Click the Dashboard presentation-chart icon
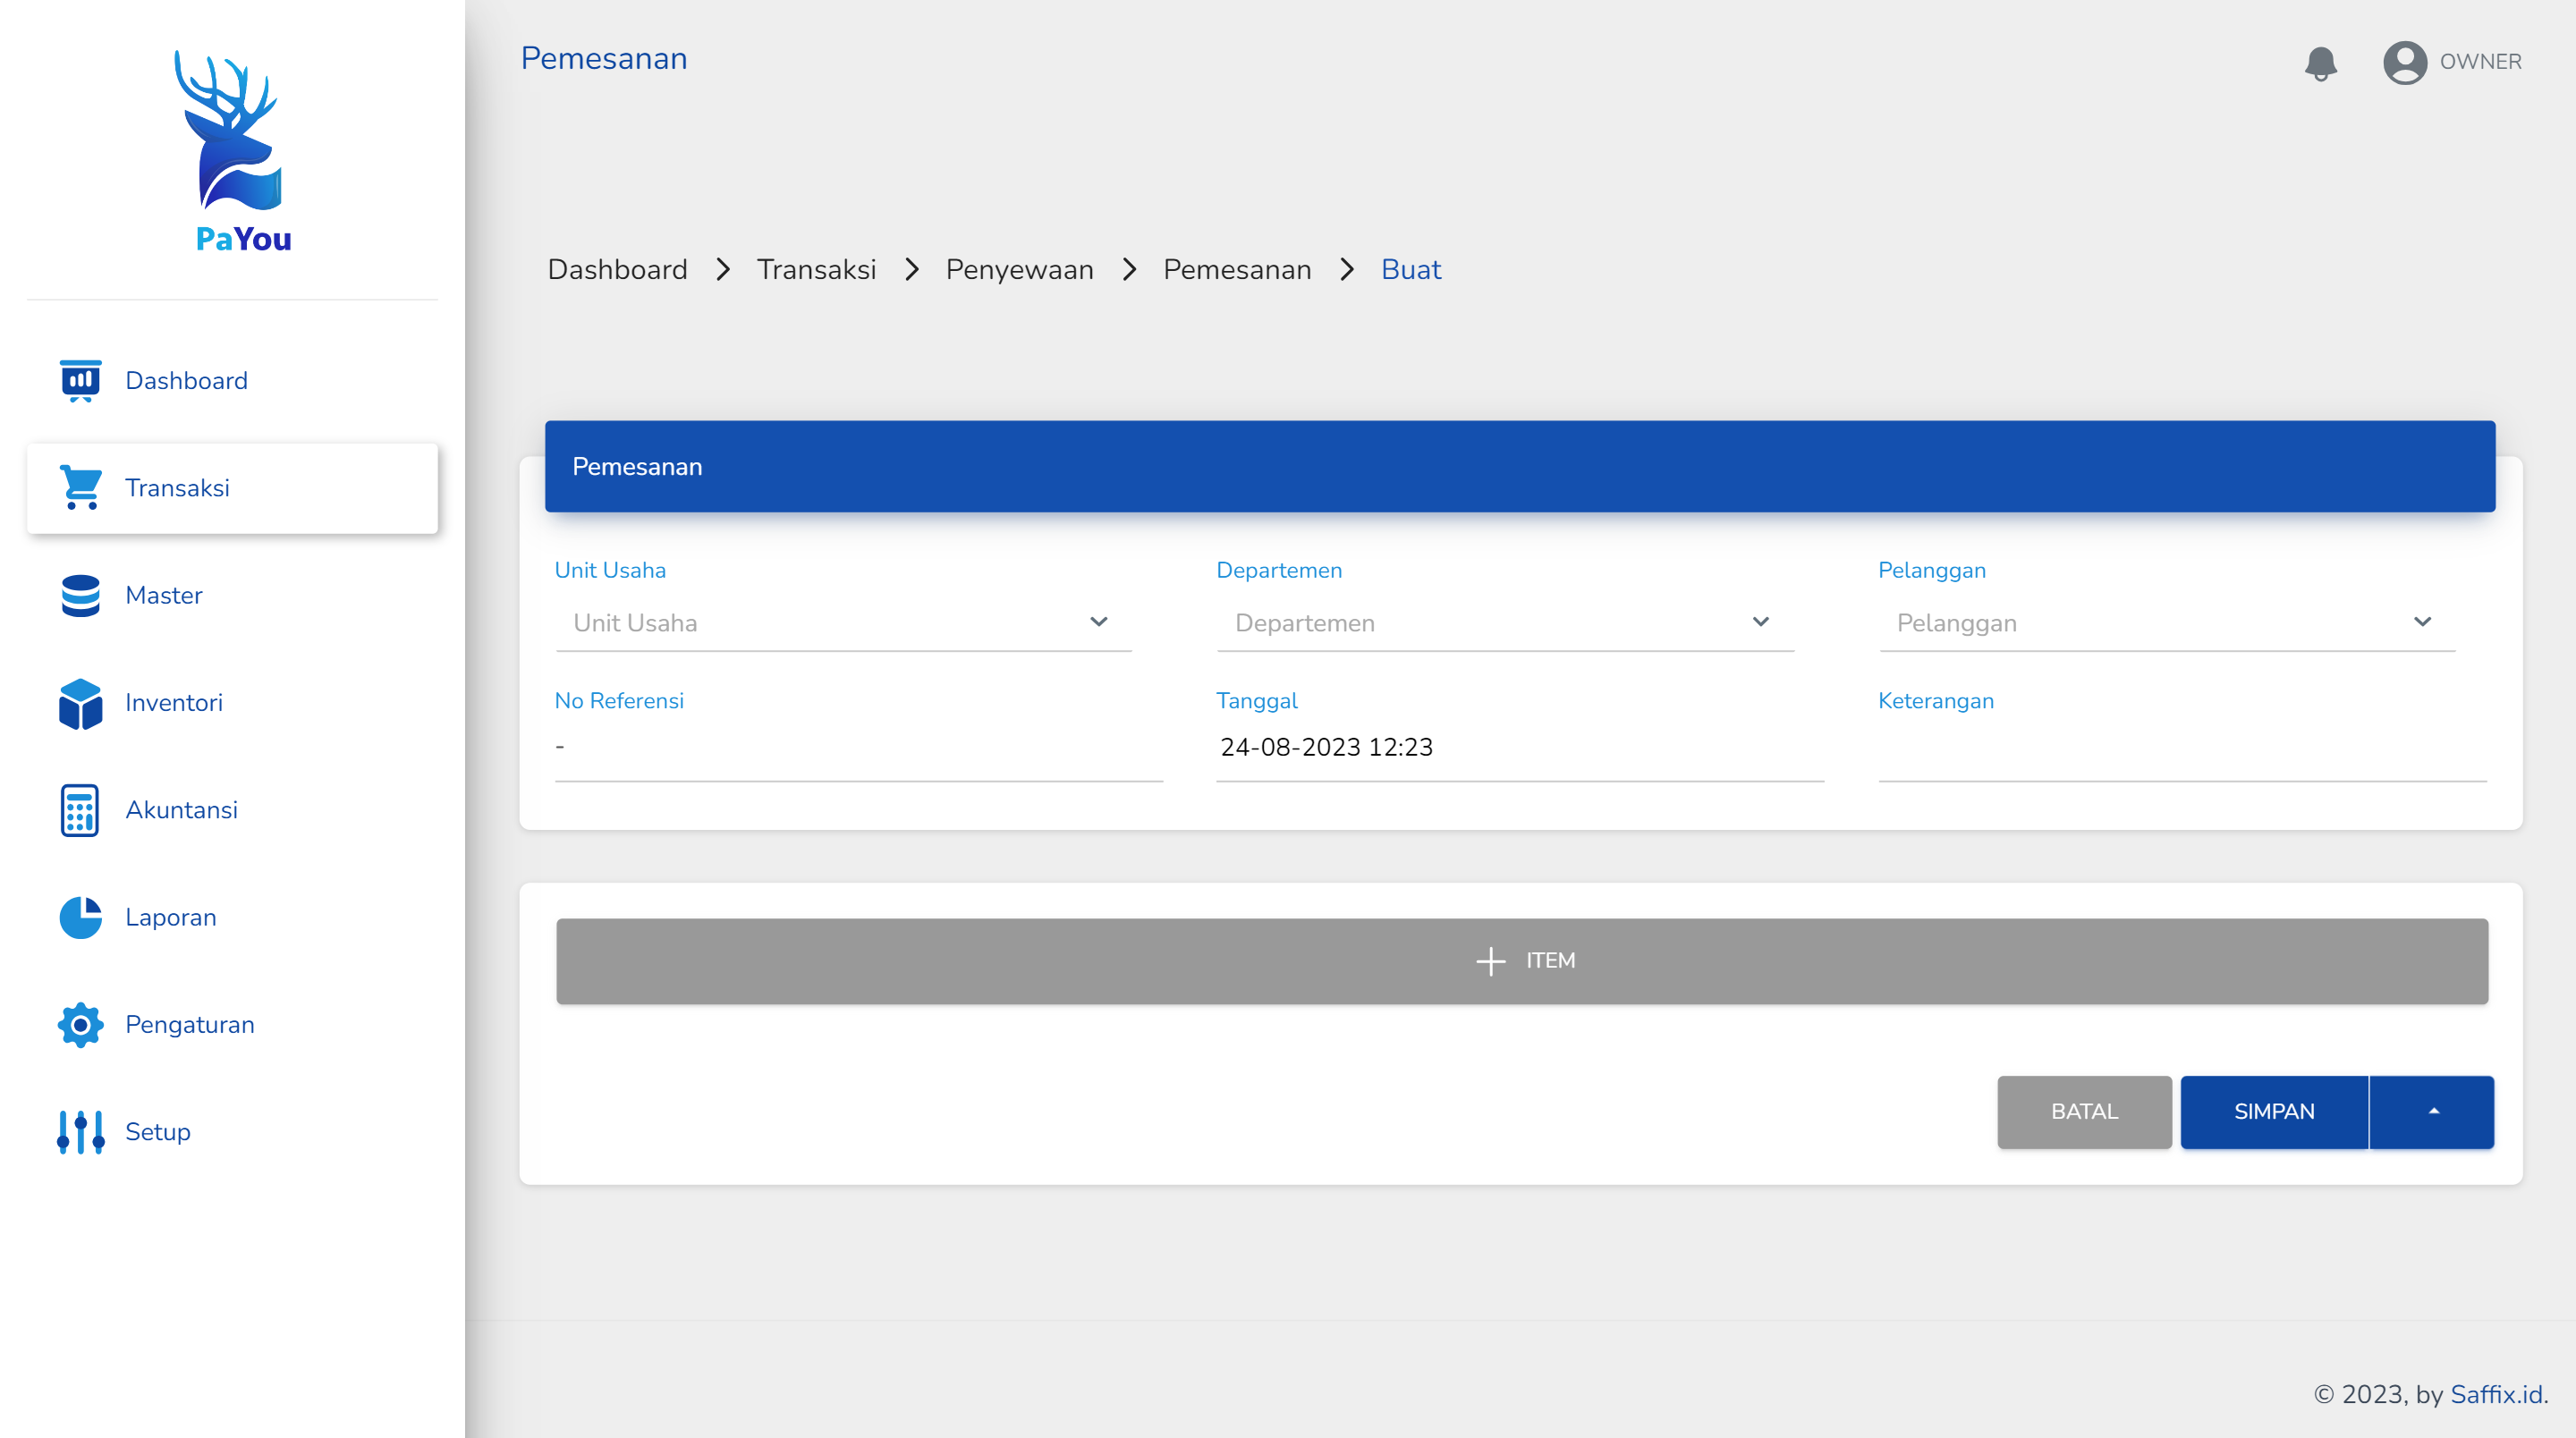The width and height of the screenshot is (2576, 1438). coord(80,381)
